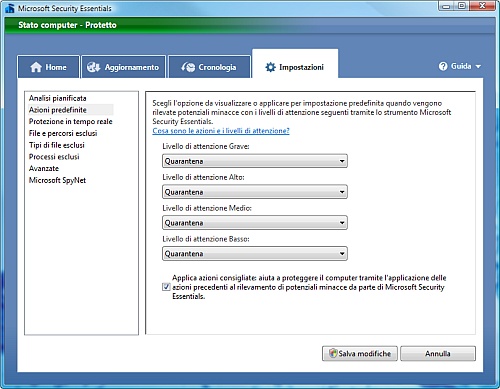Click the Cronologia history icon
The image size is (500, 389).
[188, 67]
